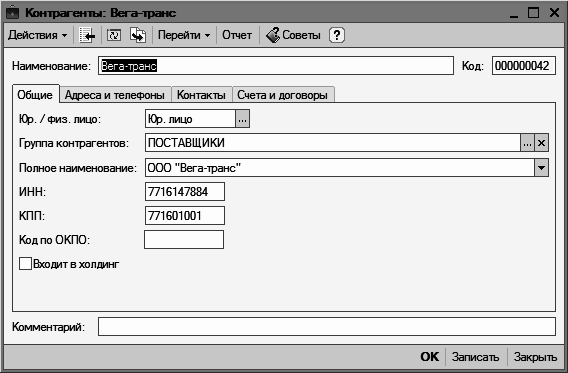The width and height of the screenshot is (568, 373).
Task: Click the Код field 000000042
Action: 523,66
